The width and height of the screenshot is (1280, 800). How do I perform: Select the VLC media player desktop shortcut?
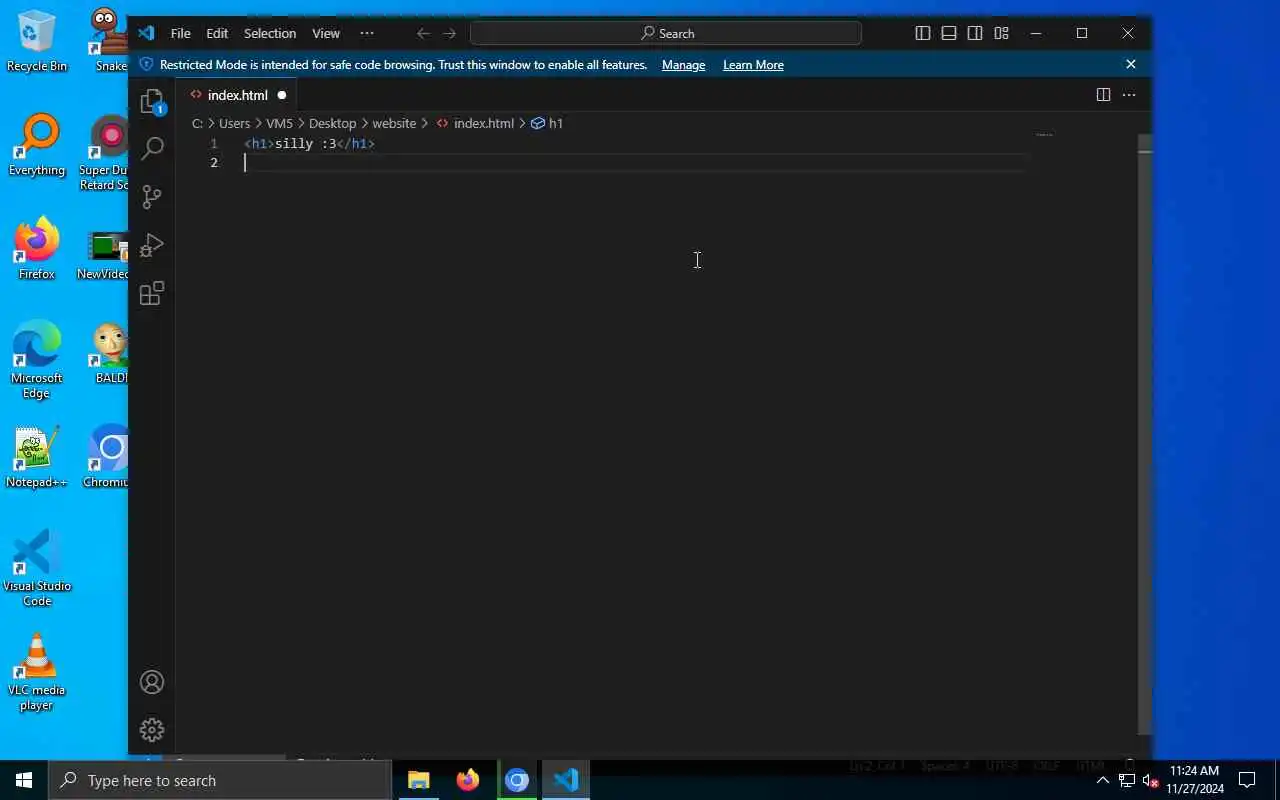pos(37,672)
